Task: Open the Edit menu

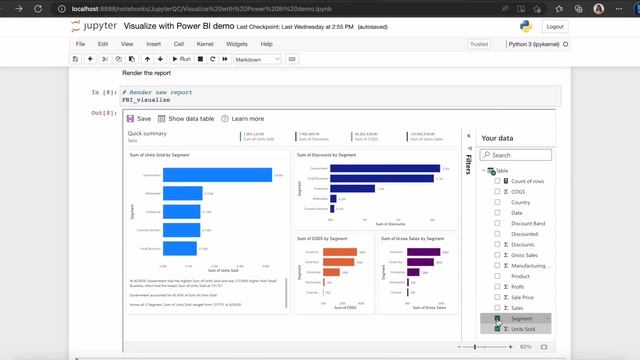Action: click(x=103, y=44)
